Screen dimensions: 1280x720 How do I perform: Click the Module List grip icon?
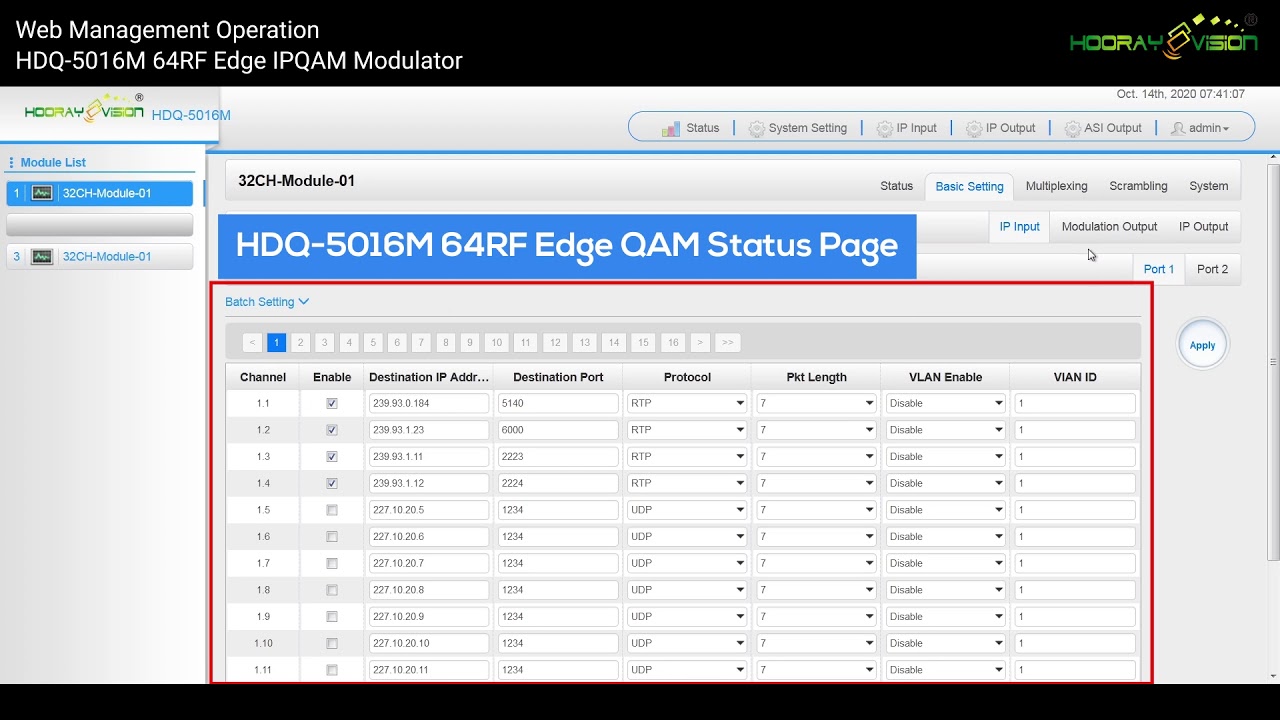[11, 162]
